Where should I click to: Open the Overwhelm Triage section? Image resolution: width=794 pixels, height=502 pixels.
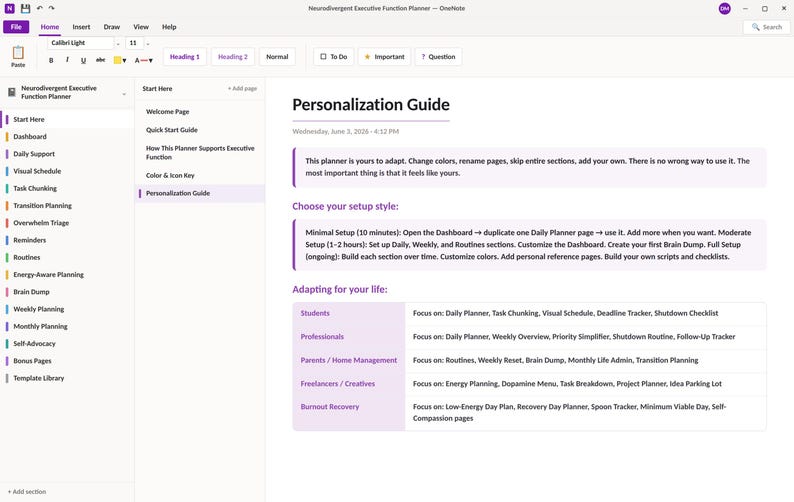(67, 223)
